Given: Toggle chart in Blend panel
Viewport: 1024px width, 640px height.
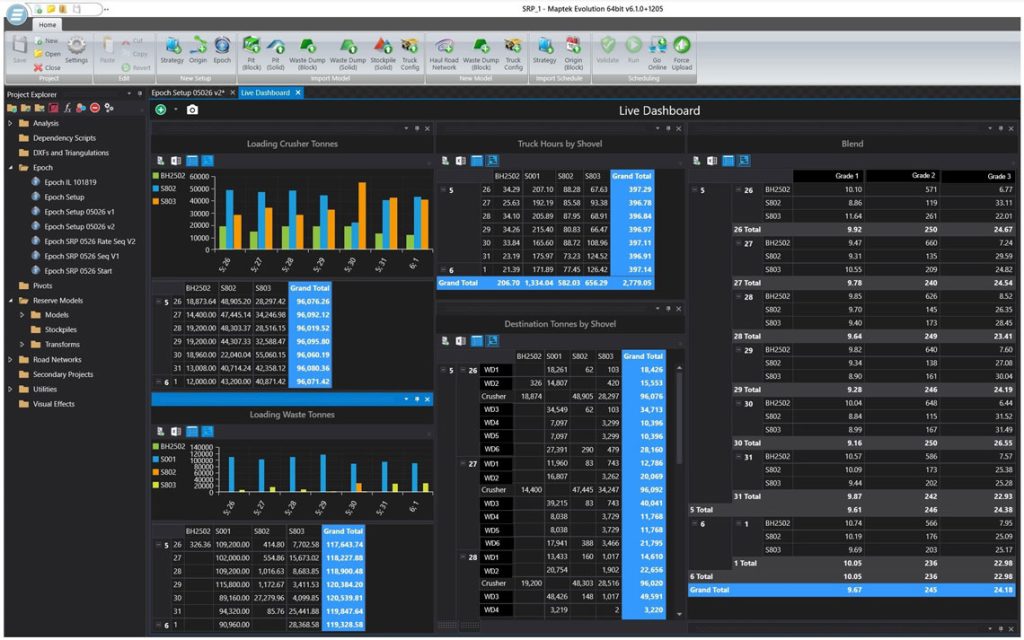Looking at the screenshot, I should 743,161.
